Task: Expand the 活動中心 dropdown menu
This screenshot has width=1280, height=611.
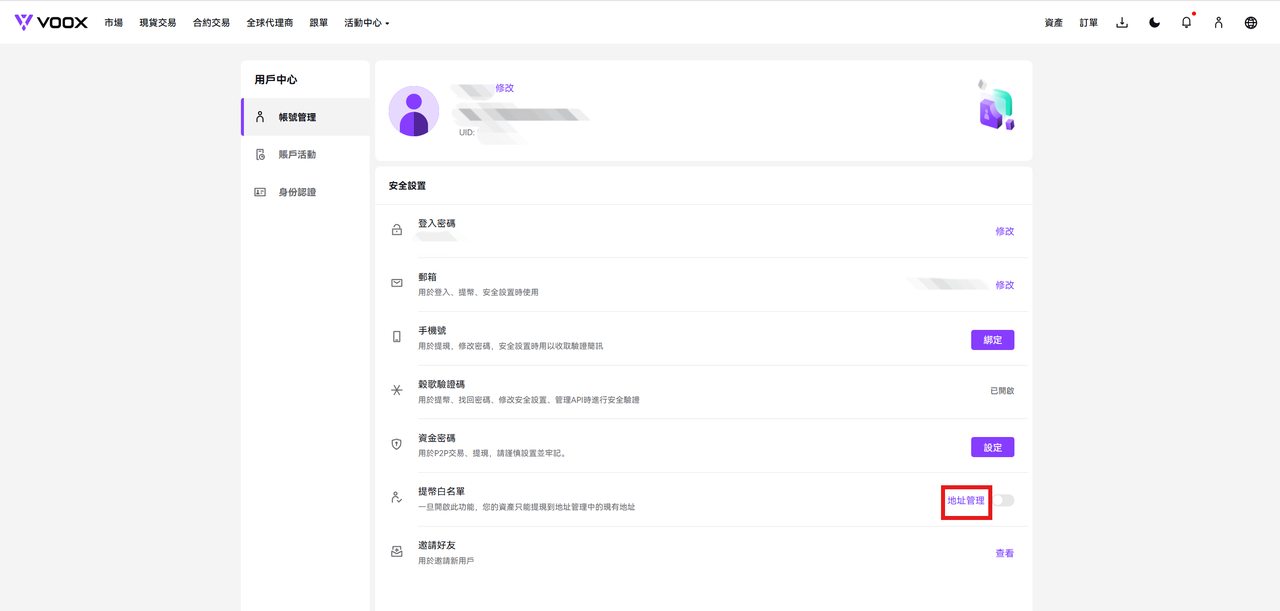Action: click(366, 22)
